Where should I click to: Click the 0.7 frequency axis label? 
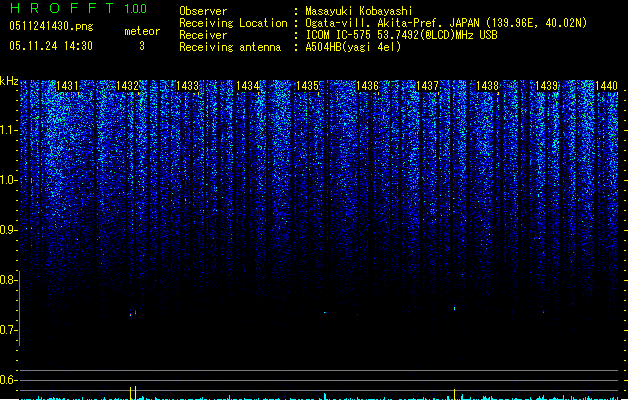[x=8, y=330]
